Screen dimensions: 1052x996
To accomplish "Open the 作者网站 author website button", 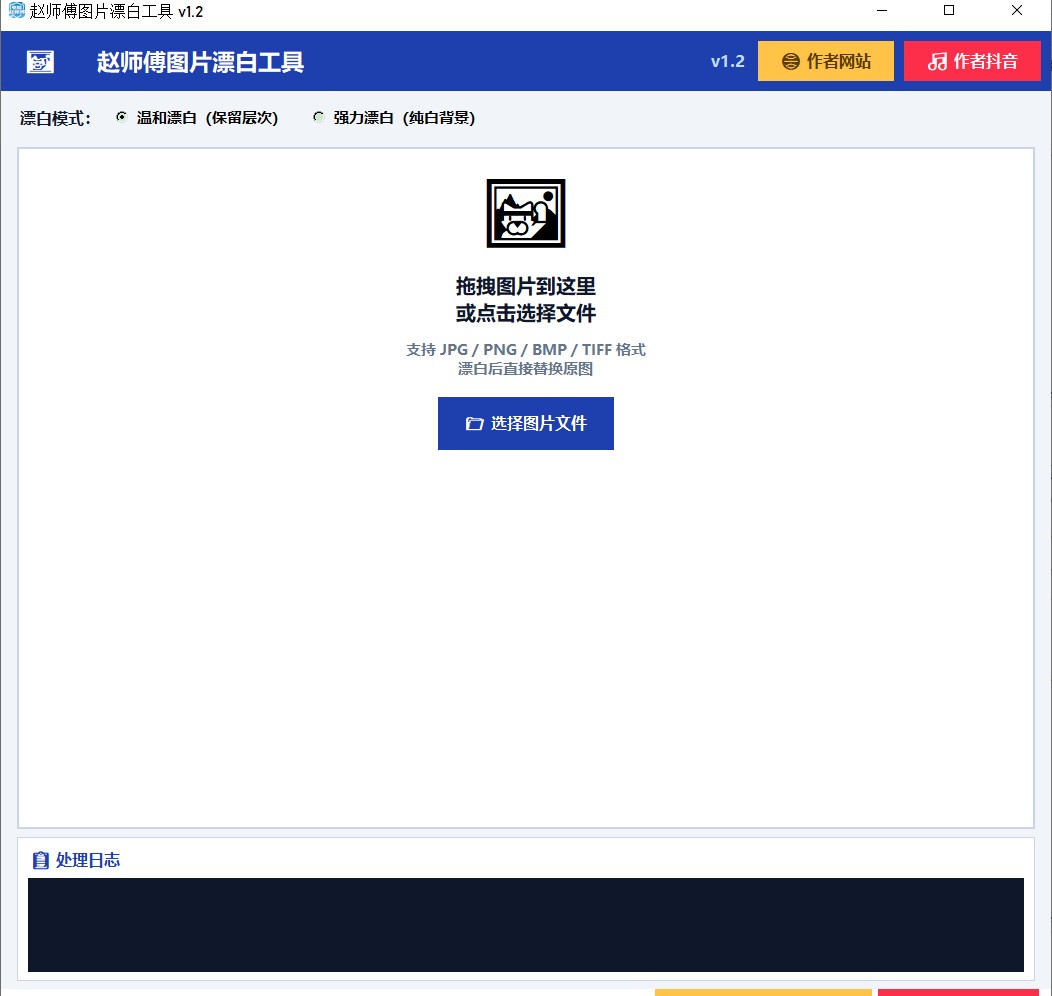I will pos(825,61).
